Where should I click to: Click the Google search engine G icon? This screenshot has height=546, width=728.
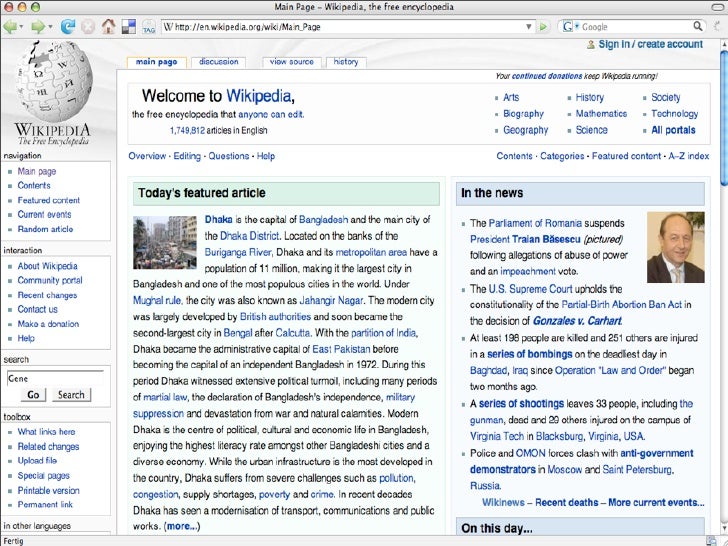567,26
